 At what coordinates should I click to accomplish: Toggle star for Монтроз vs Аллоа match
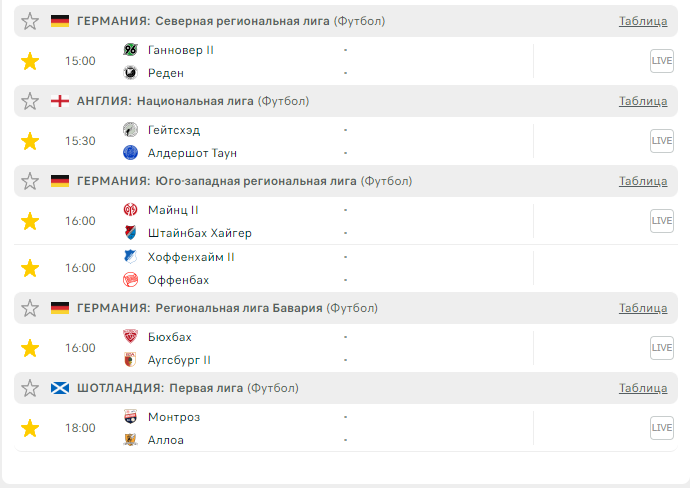(30, 428)
